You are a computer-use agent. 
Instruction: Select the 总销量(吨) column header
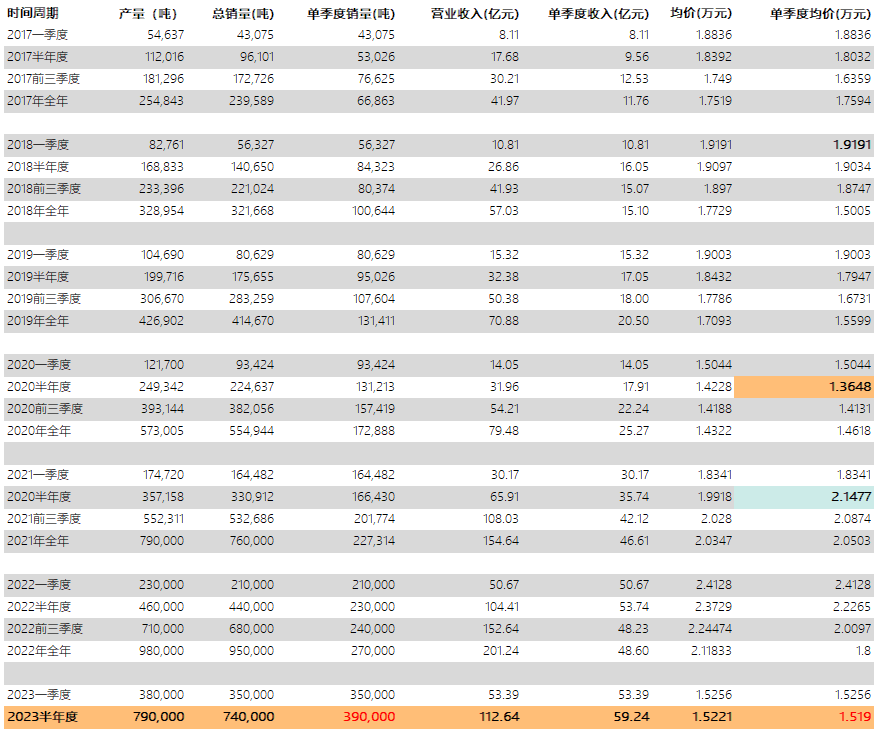[243, 13]
